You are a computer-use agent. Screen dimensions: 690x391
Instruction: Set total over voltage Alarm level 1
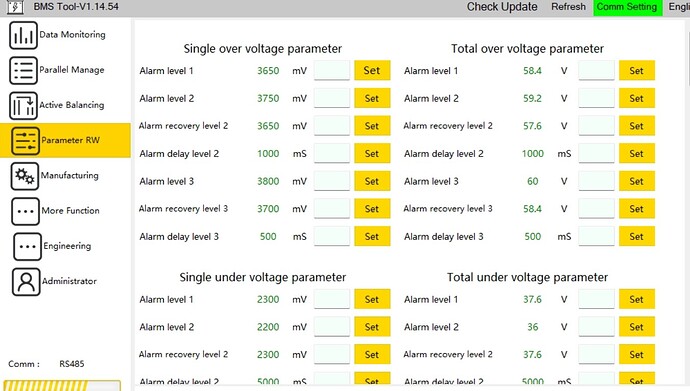pyautogui.click(x=637, y=70)
